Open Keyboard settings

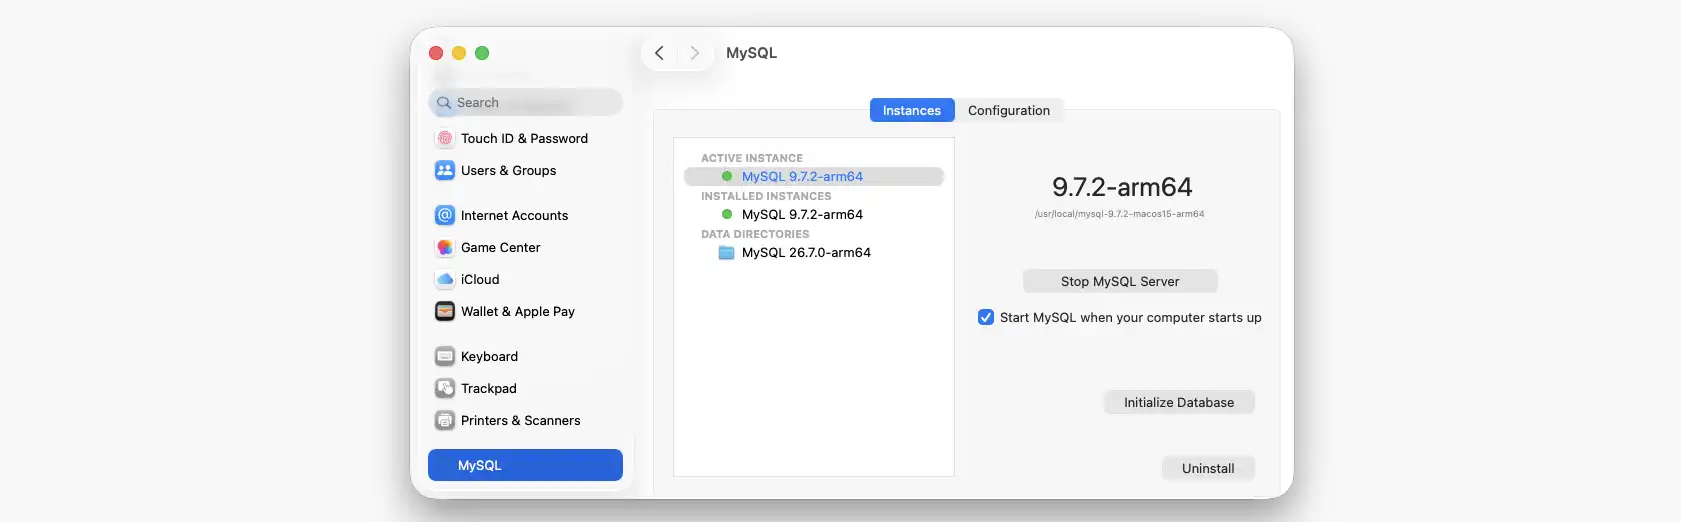(x=525, y=357)
